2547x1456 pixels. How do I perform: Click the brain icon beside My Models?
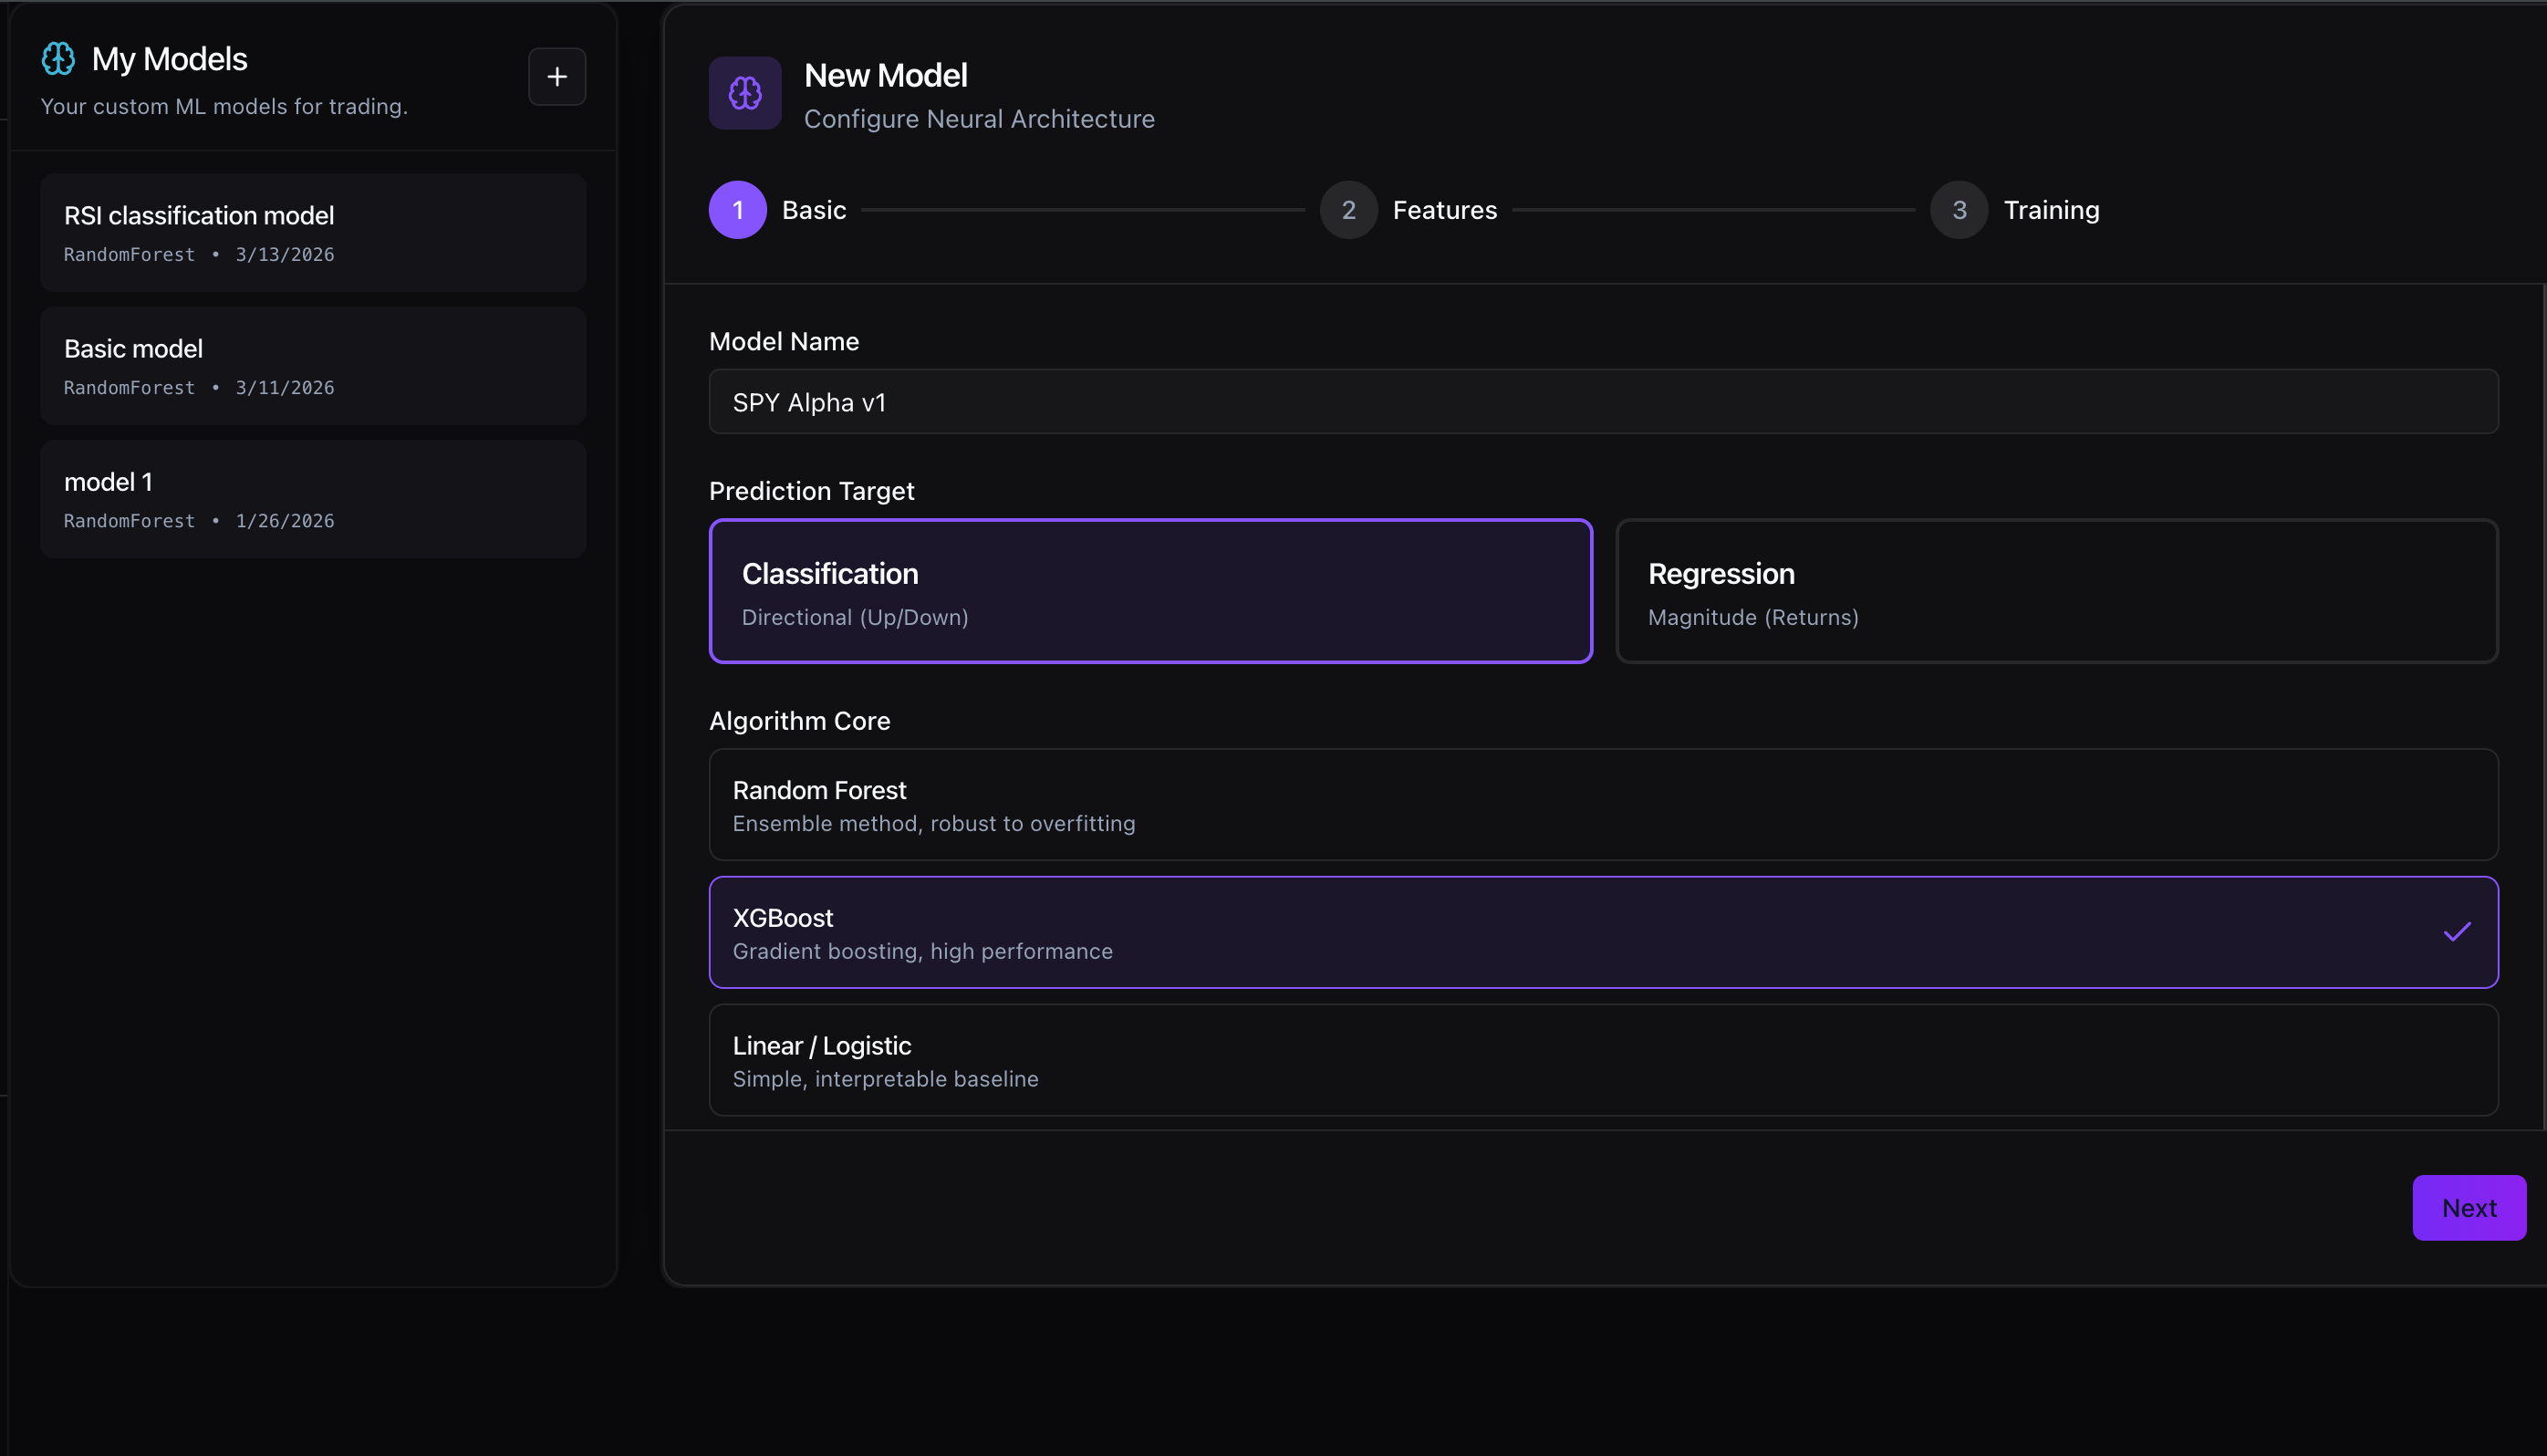[58, 59]
